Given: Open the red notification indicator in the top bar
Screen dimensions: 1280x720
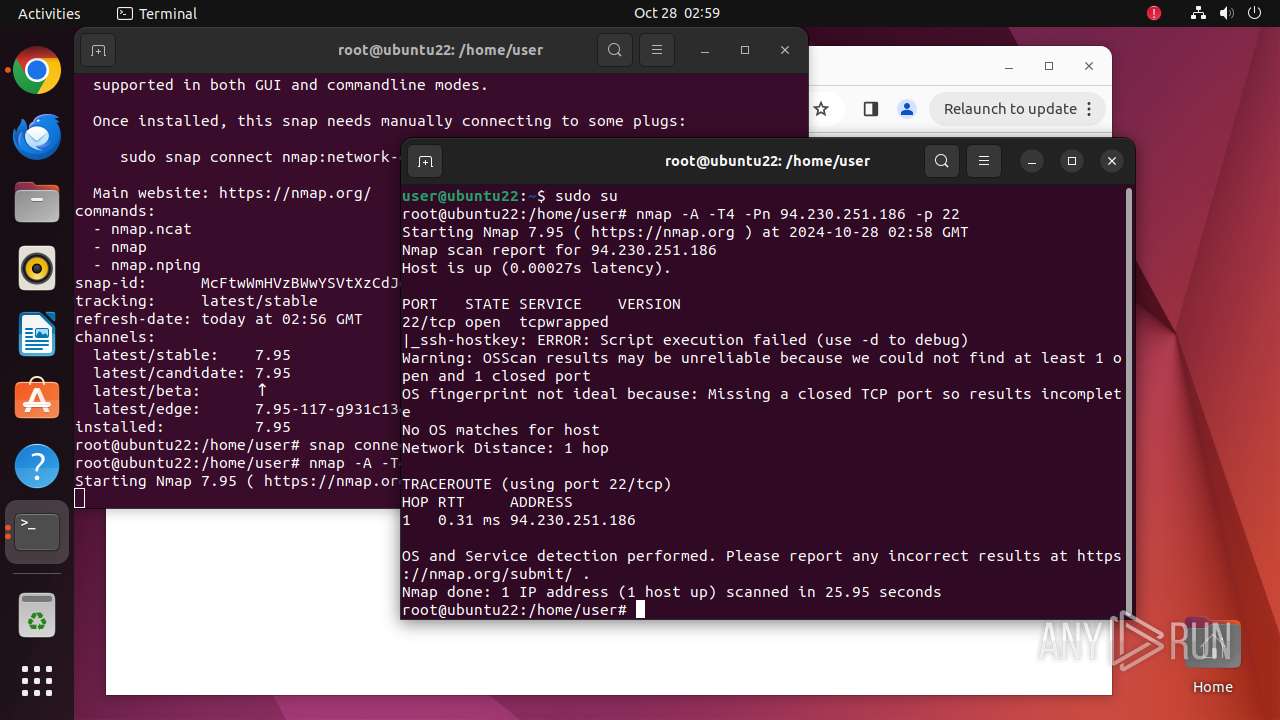Looking at the screenshot, I should [1154, 13].
